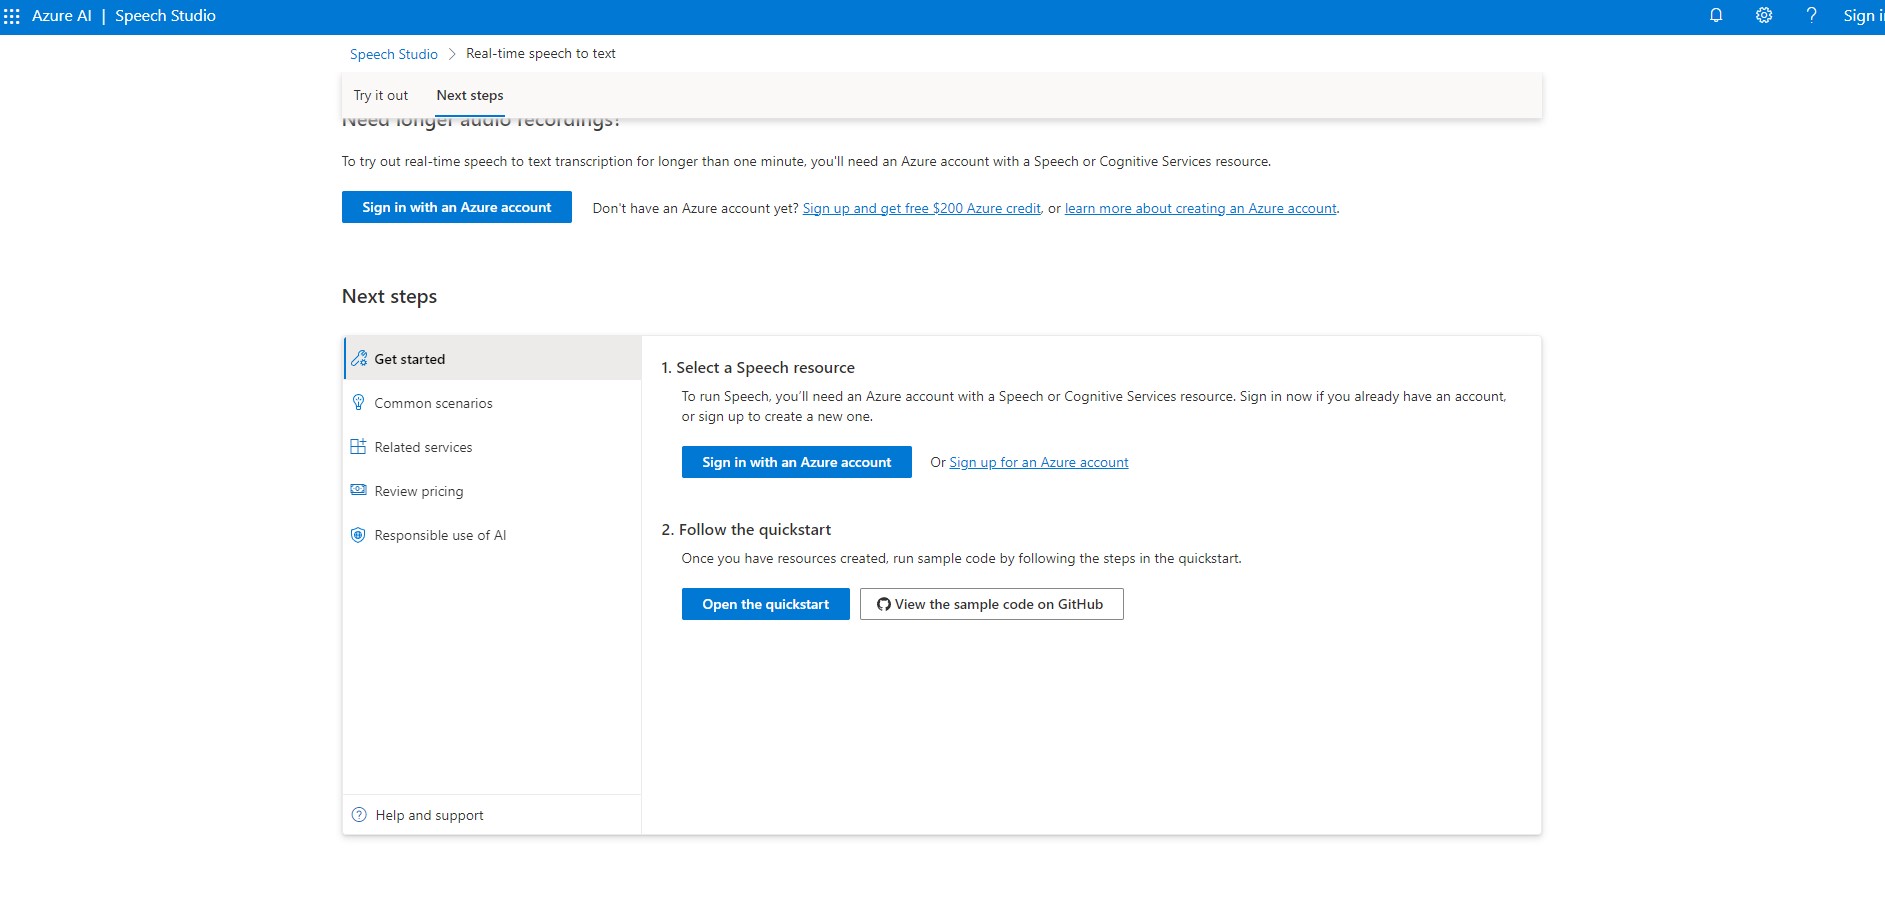Click the Responsible use of AI shield icon
Image resolution: width=1885 pixels, height=922 pixels.
tap(358, 535)
